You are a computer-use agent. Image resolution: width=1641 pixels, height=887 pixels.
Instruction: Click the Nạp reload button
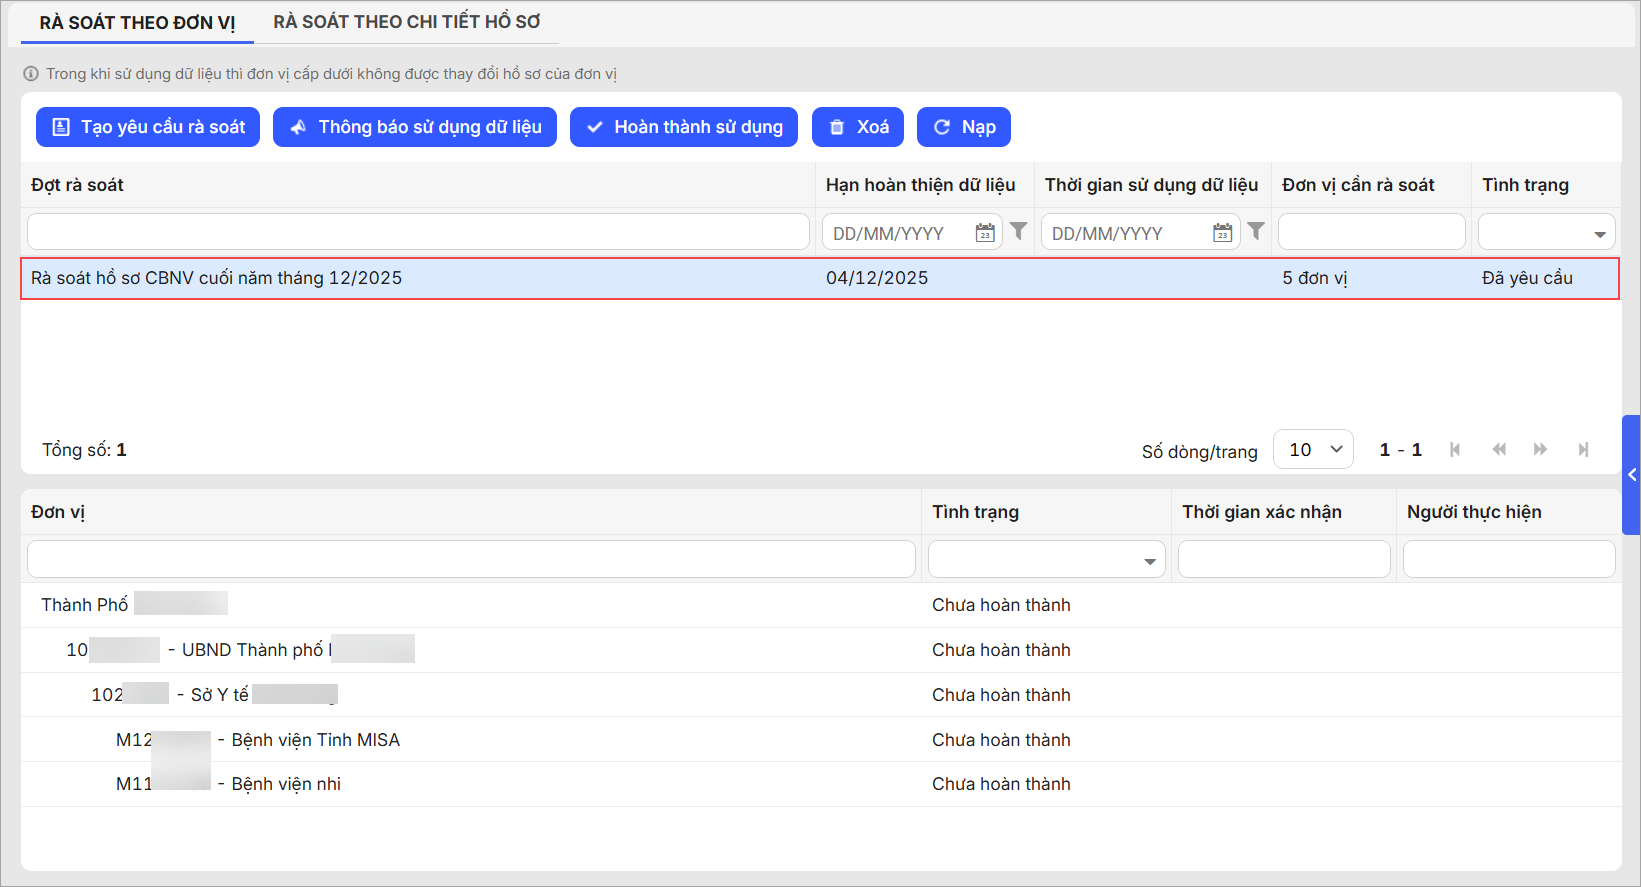pos(964,127)
